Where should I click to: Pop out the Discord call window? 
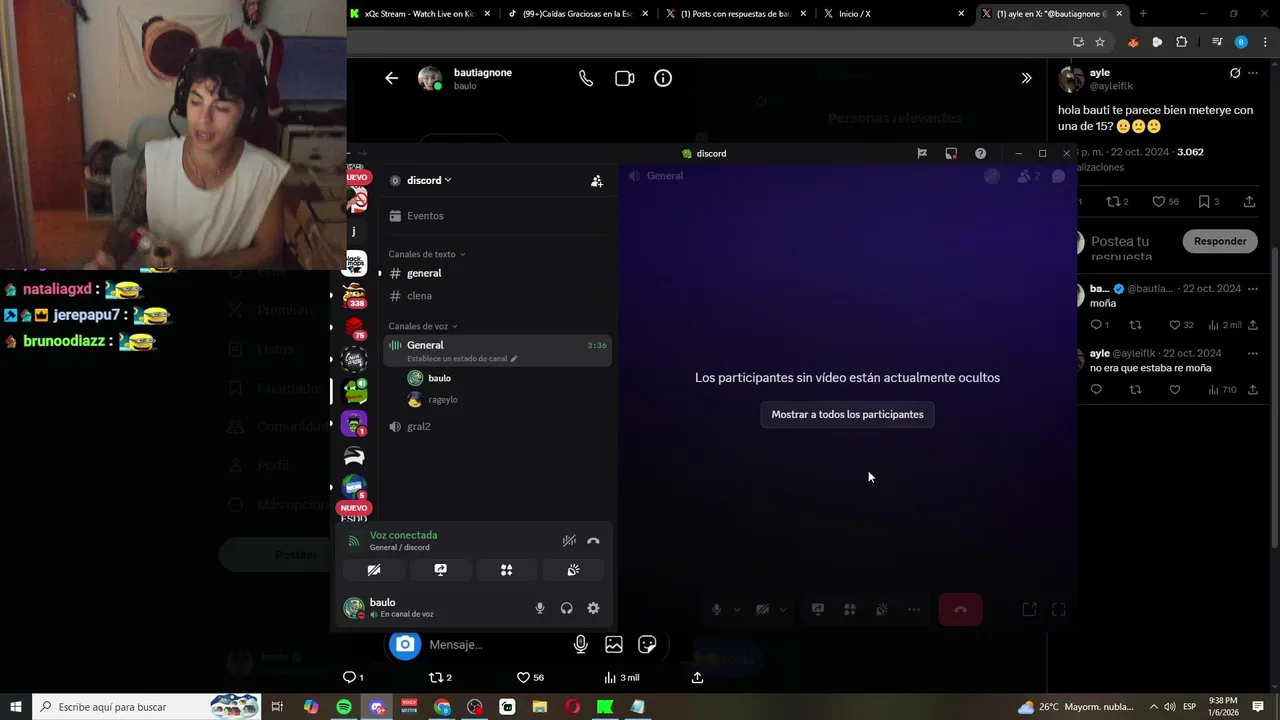click(1029, 609)
